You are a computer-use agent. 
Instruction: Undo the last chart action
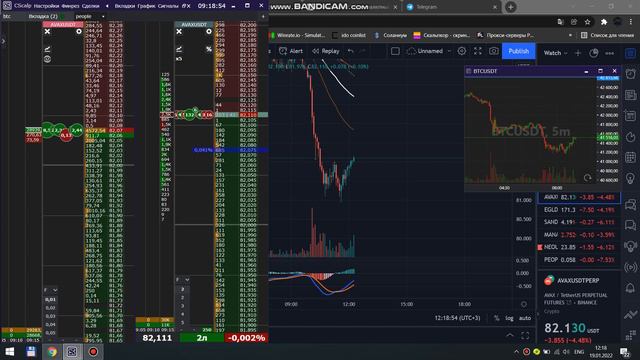(x=351, y=51)
